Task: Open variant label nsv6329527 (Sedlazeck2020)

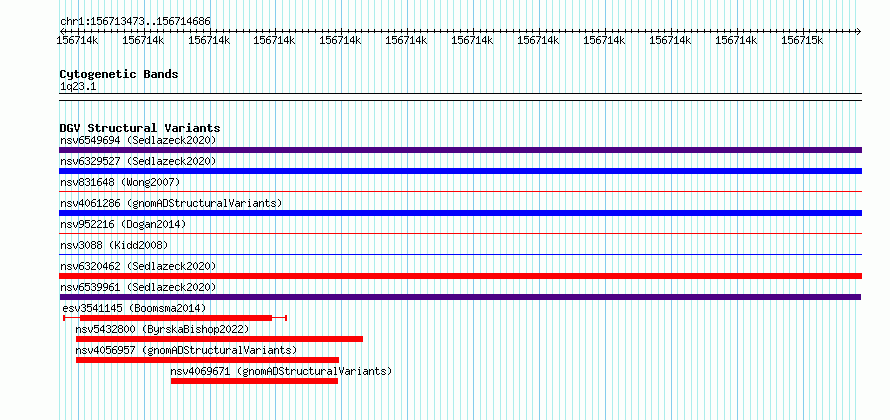Action: coord(138,161)
